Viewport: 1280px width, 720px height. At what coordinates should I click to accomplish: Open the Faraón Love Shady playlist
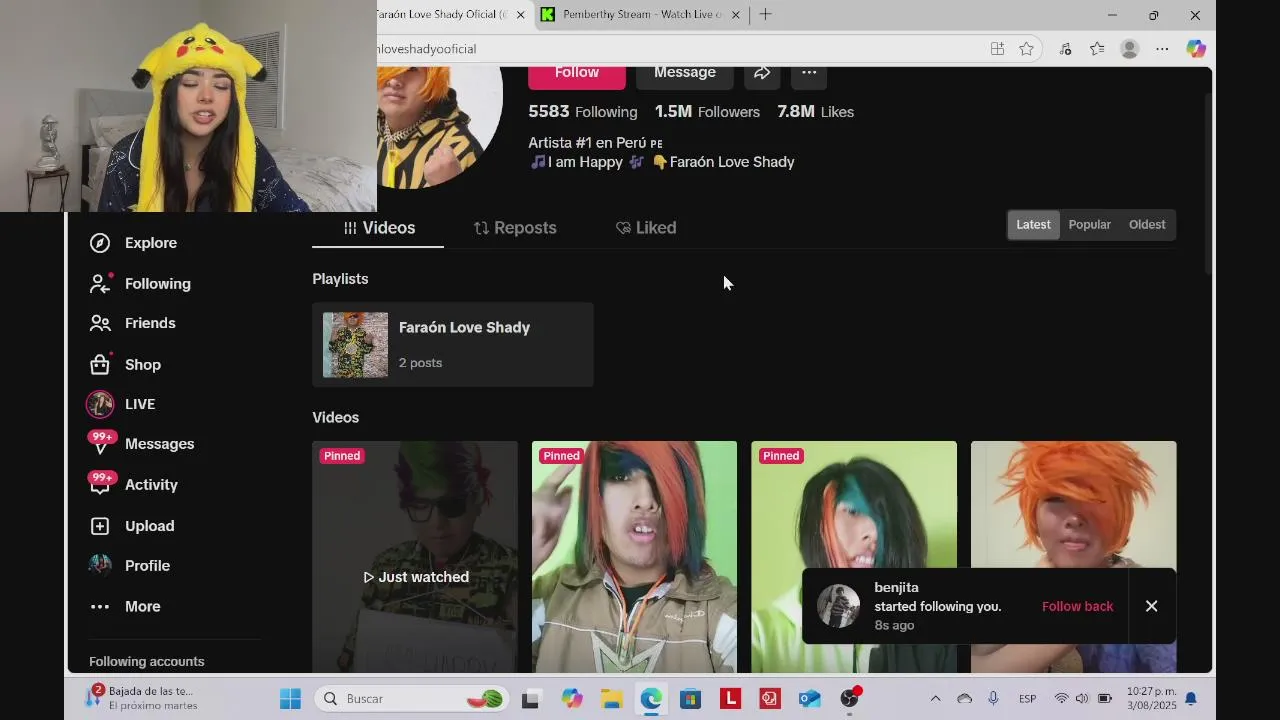tap(453, 345)
